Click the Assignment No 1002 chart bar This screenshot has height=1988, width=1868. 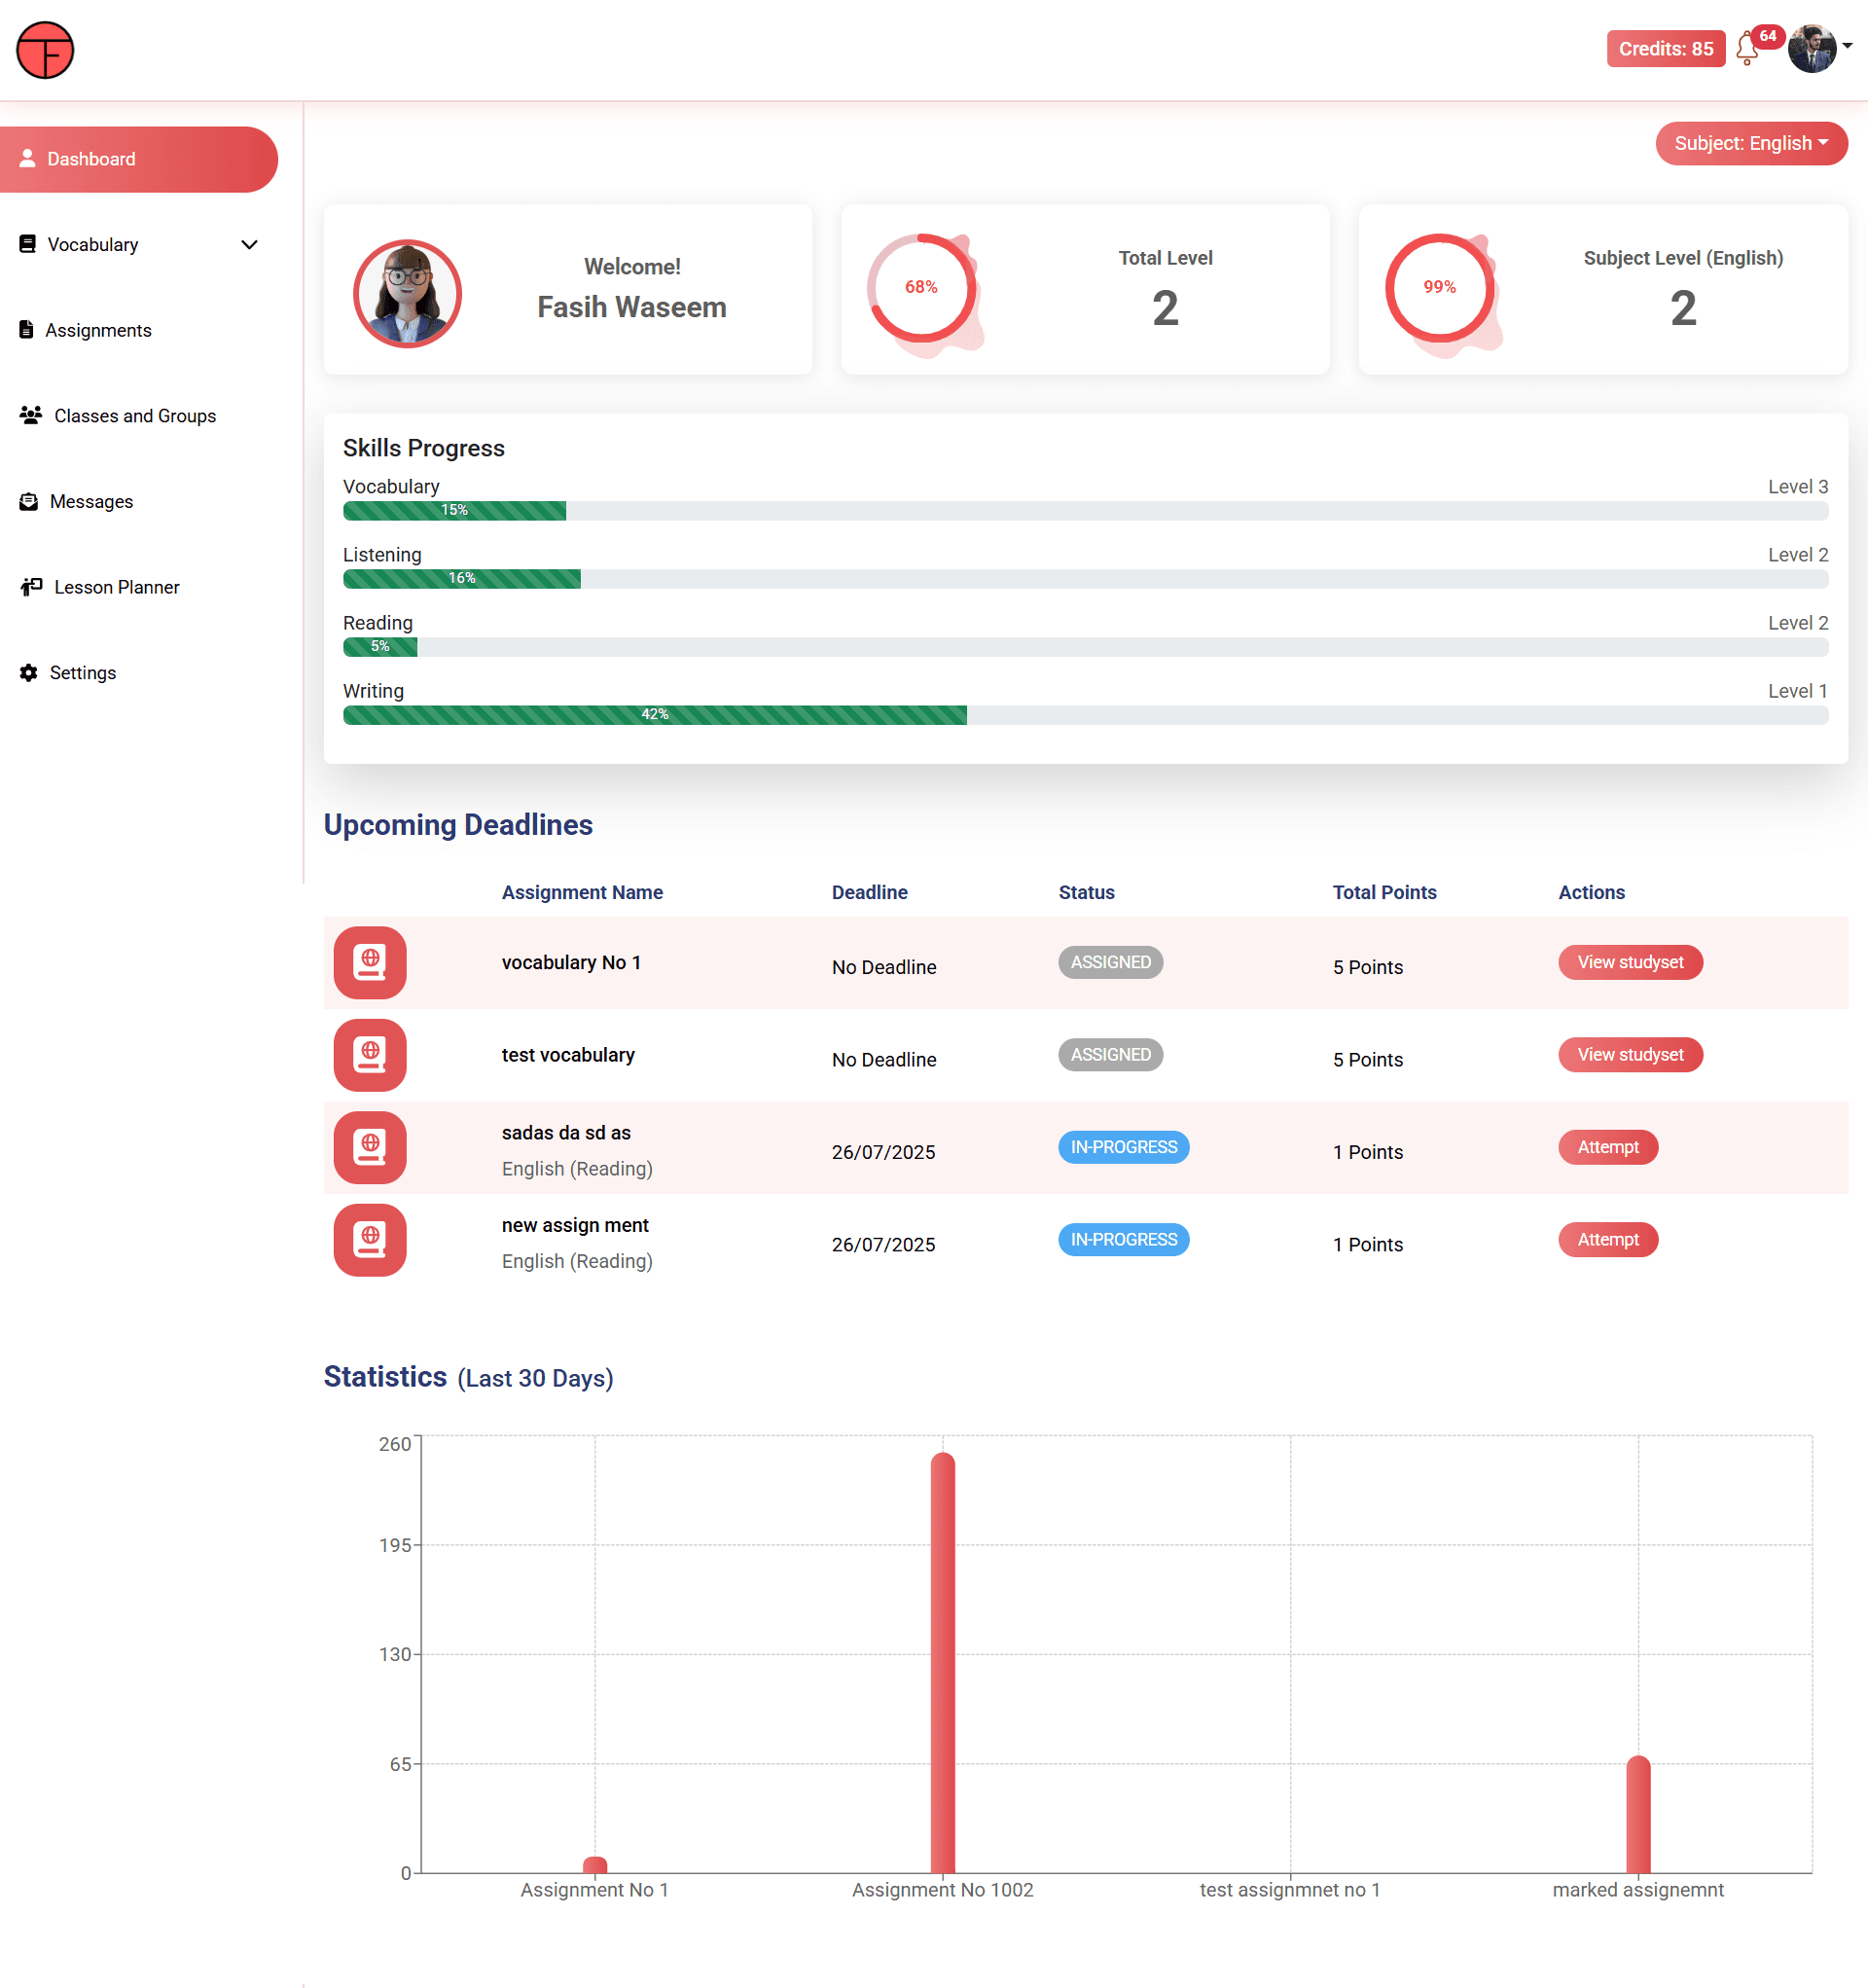pyautogui.click(x=942, y=1661)
